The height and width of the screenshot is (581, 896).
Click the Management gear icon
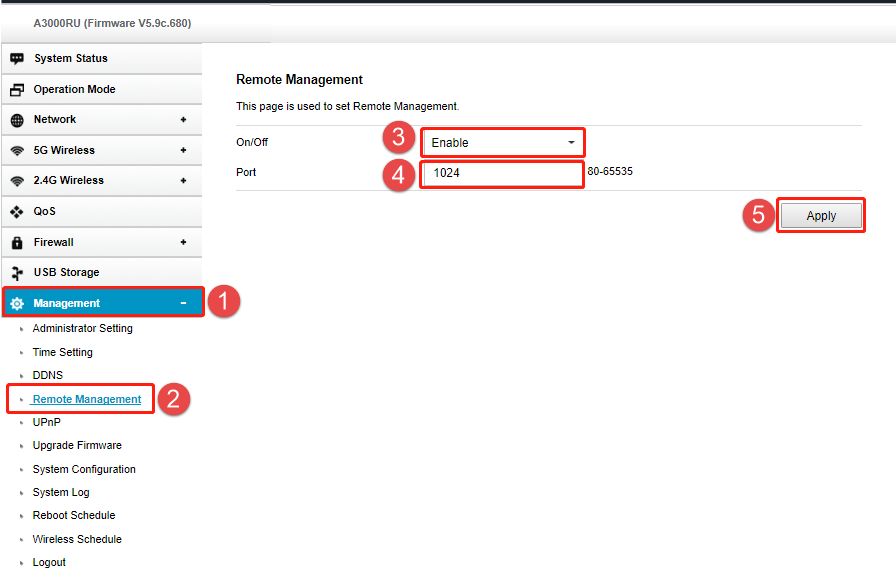click(x=17, y=304)
